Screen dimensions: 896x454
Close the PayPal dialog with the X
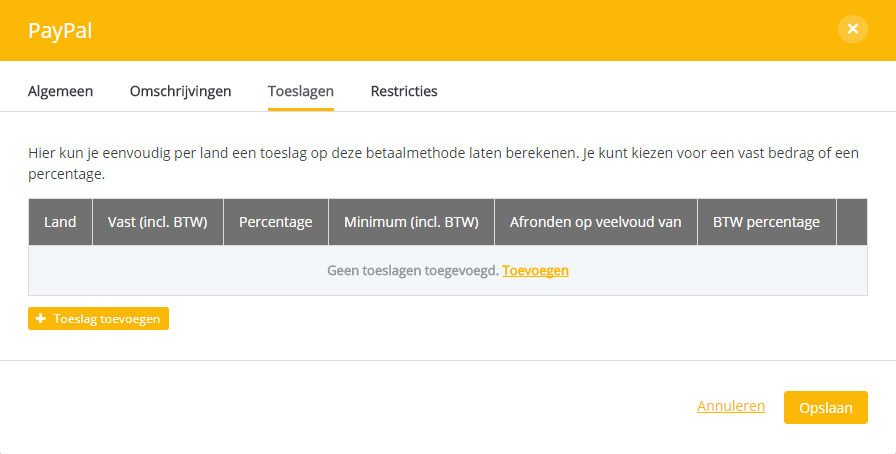point(853,29)
